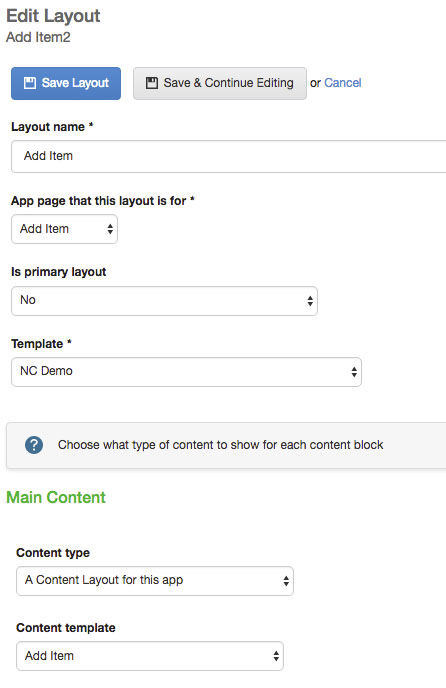
Task: Click the floppy disk icon on Save Layout
Action: (30, 83)
